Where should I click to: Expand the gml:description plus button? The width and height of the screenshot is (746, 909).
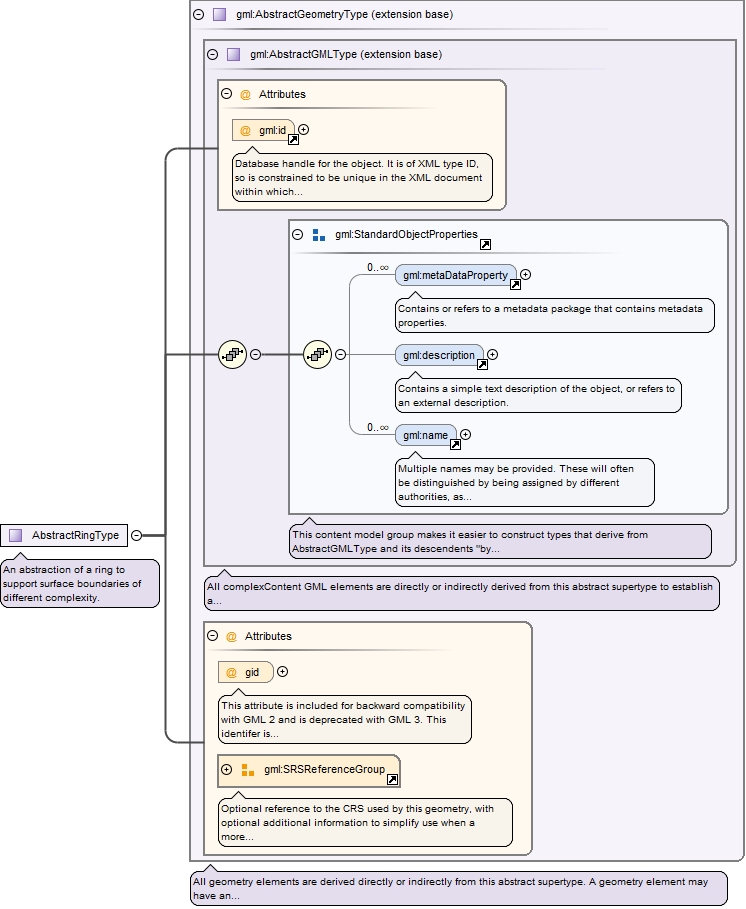[492, 354]
